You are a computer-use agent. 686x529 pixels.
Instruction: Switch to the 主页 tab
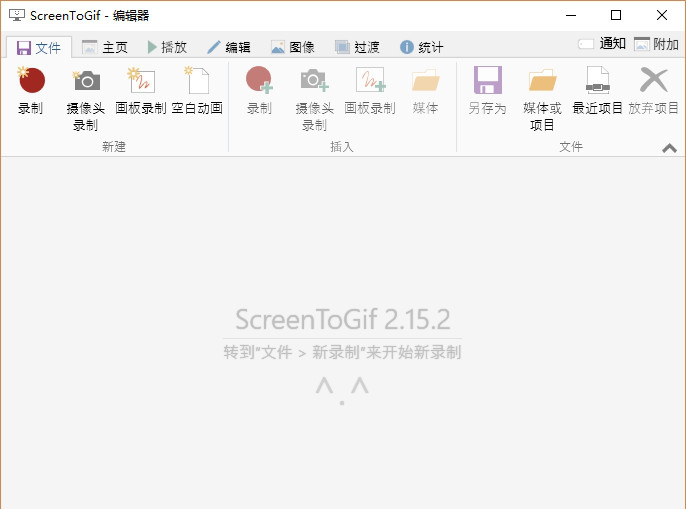point(105,47)
